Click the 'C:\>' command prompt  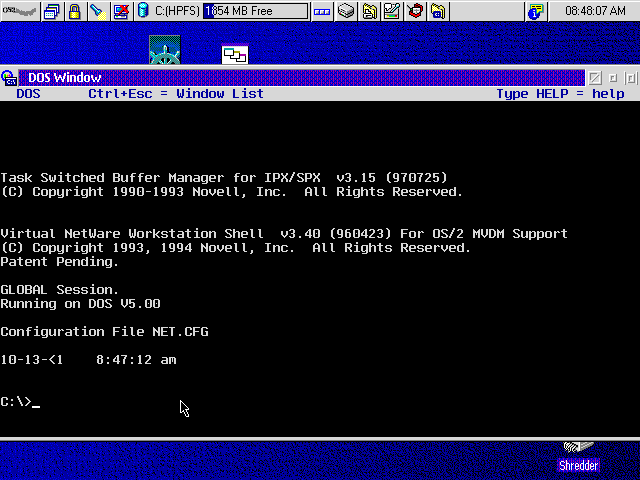click(16, 402)
